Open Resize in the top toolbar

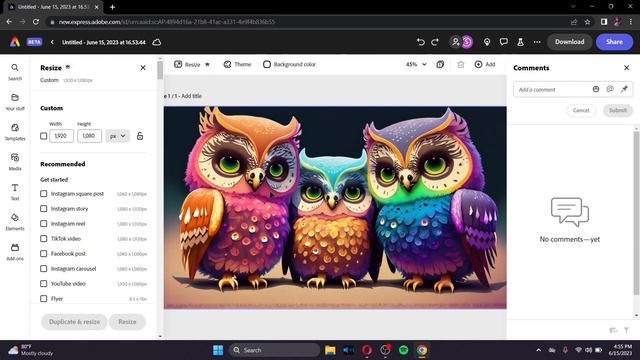192,64
